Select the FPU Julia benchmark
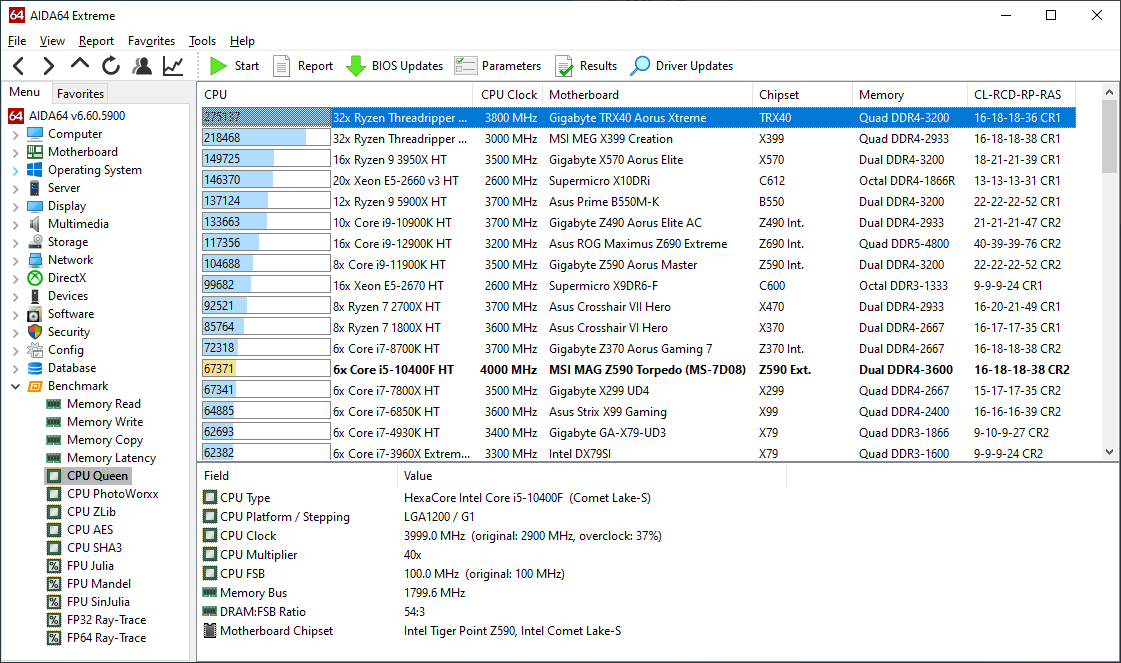Image resolution: width=1121 pixels, height=663 pixels. tap(90, 566)
